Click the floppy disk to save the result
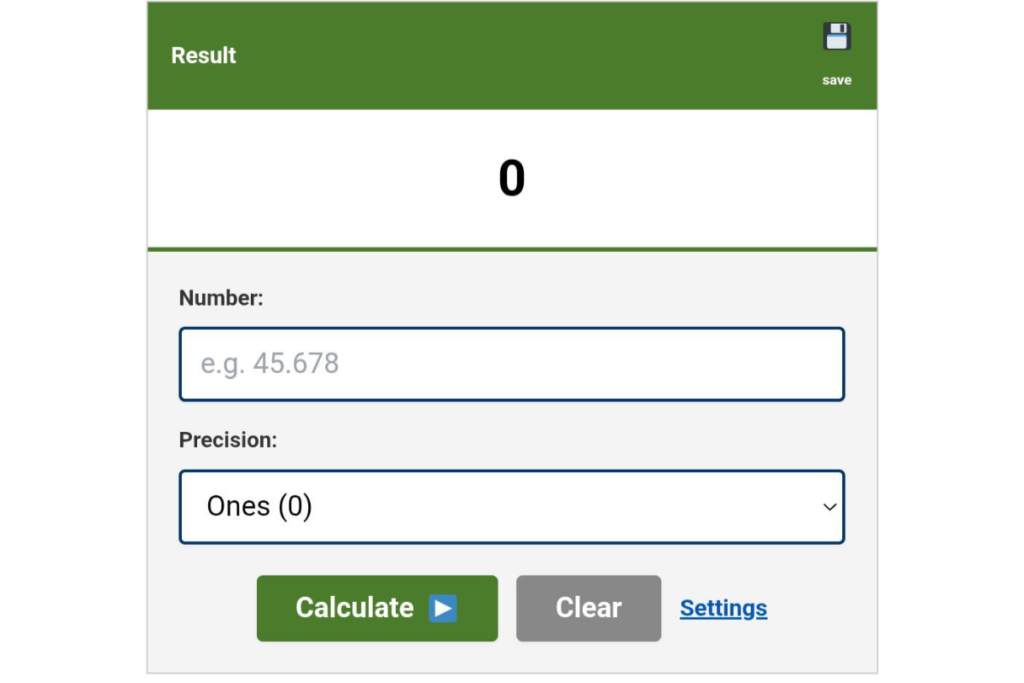This screenshot has height=683, width=1024. click(x=836, y=36)
